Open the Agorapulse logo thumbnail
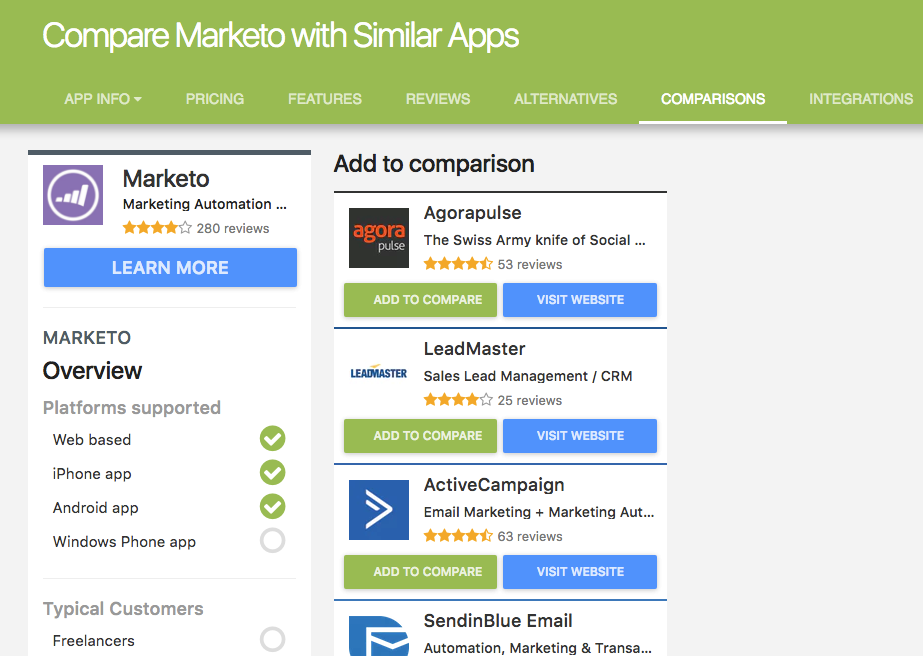 coord(379,238)
